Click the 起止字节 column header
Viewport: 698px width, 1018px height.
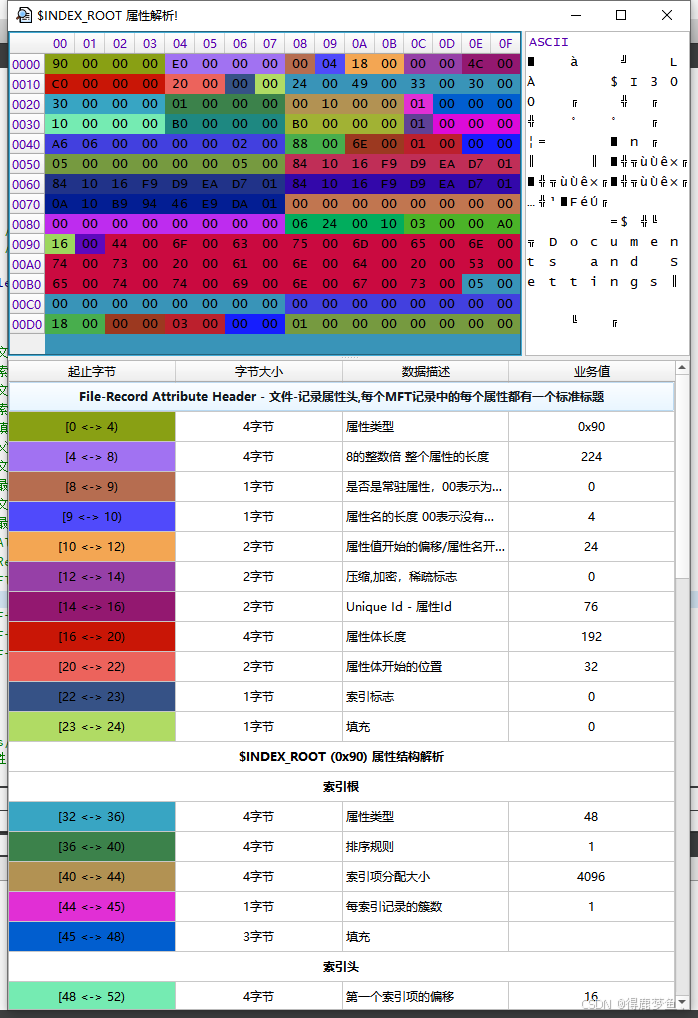click(92, 371)
